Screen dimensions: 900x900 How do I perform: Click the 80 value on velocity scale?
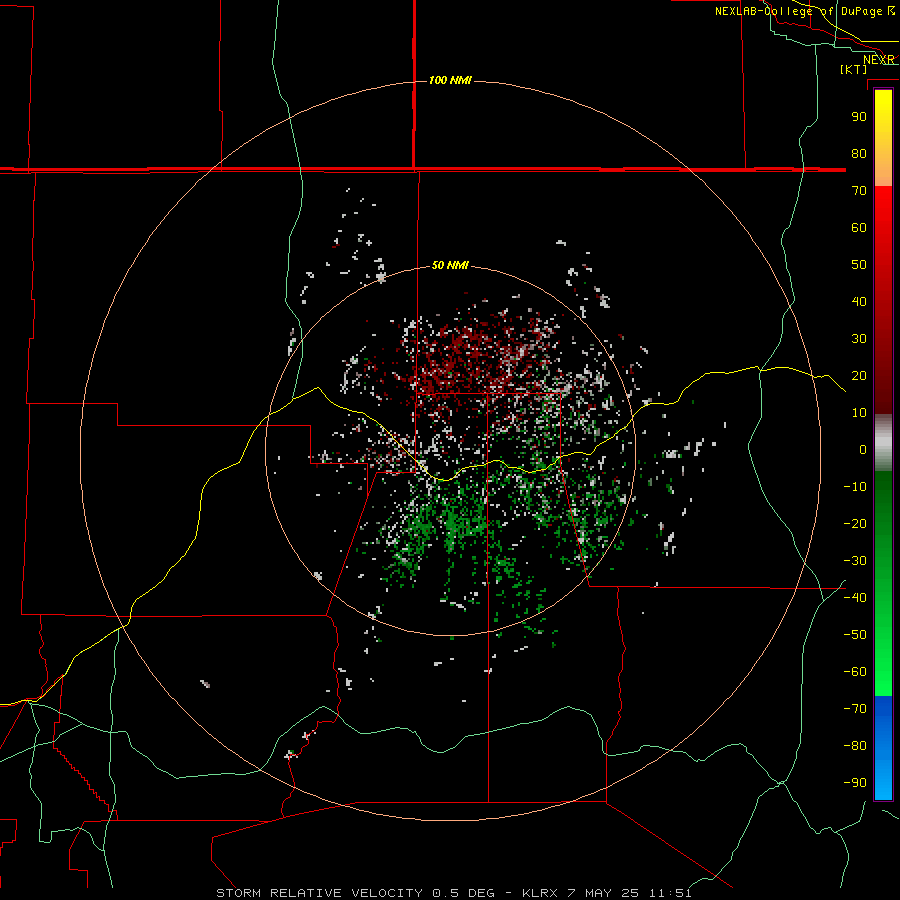(x=859, y=153)
